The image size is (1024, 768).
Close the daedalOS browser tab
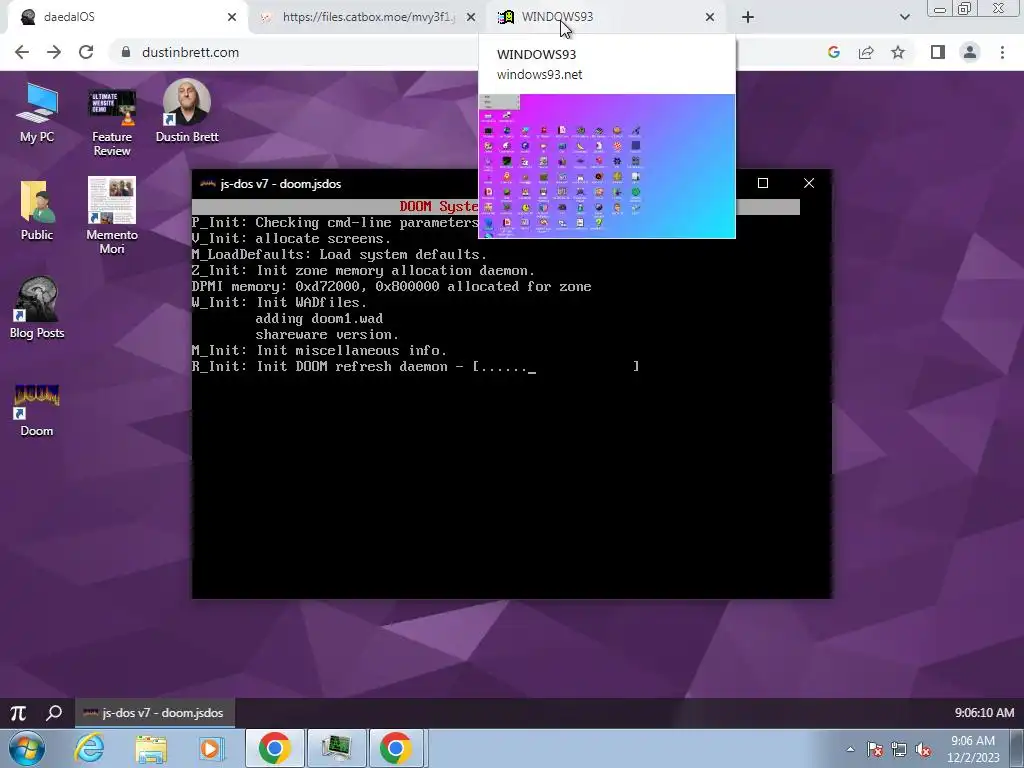(231, 18)
